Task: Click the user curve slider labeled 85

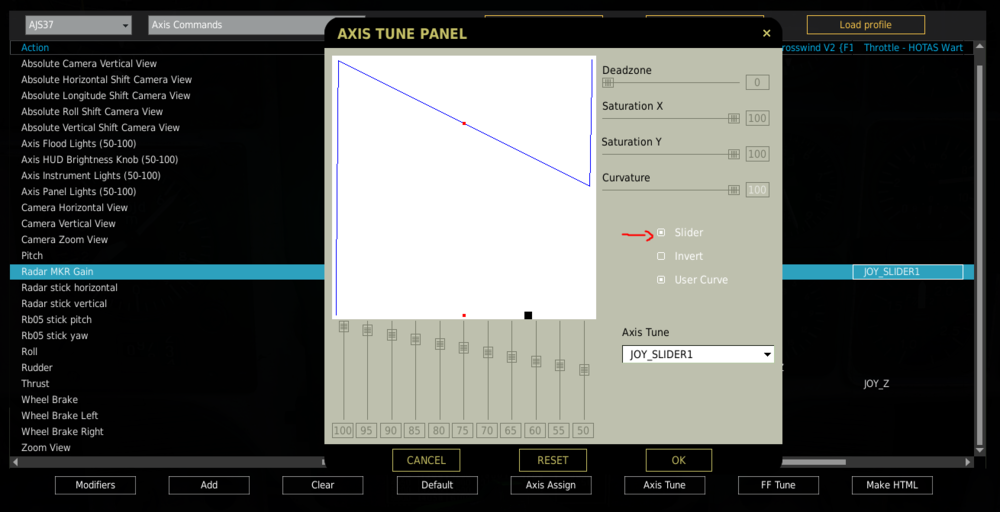Action: [415, 339]
